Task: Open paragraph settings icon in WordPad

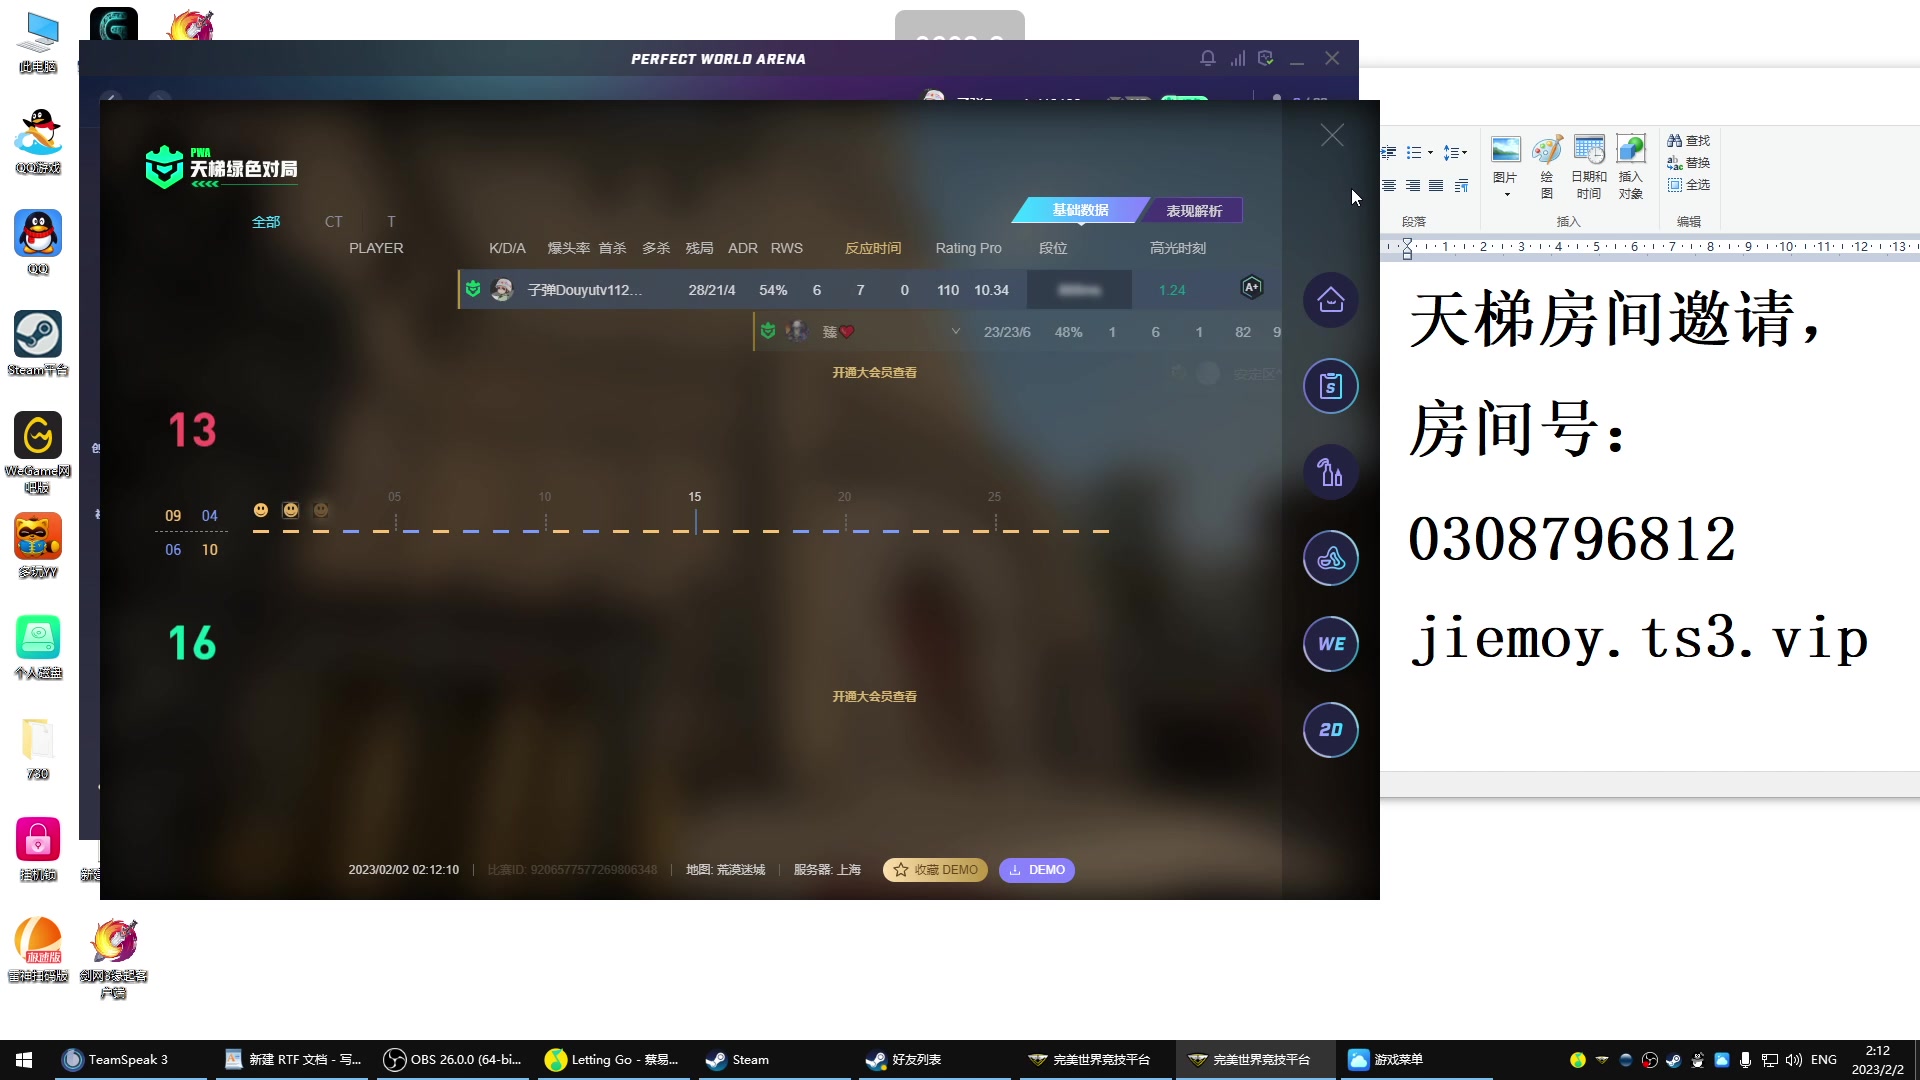Action: point(1461,185)
